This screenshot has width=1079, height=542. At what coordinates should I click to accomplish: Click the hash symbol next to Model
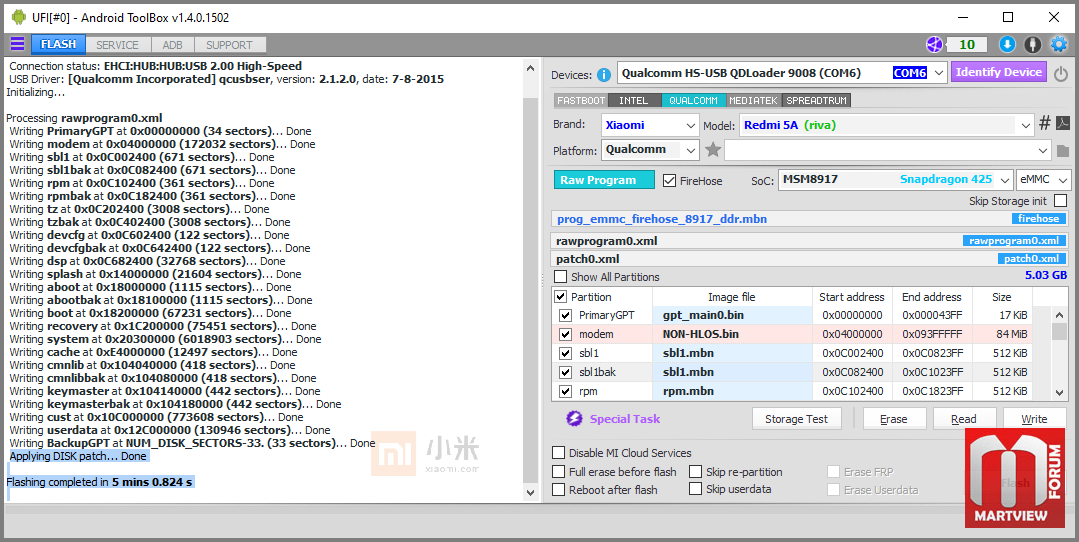click(1044, 124)
